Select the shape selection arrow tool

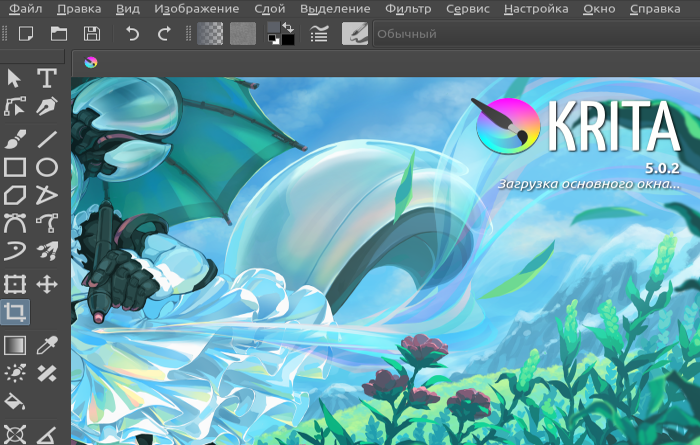click(14, 78)
